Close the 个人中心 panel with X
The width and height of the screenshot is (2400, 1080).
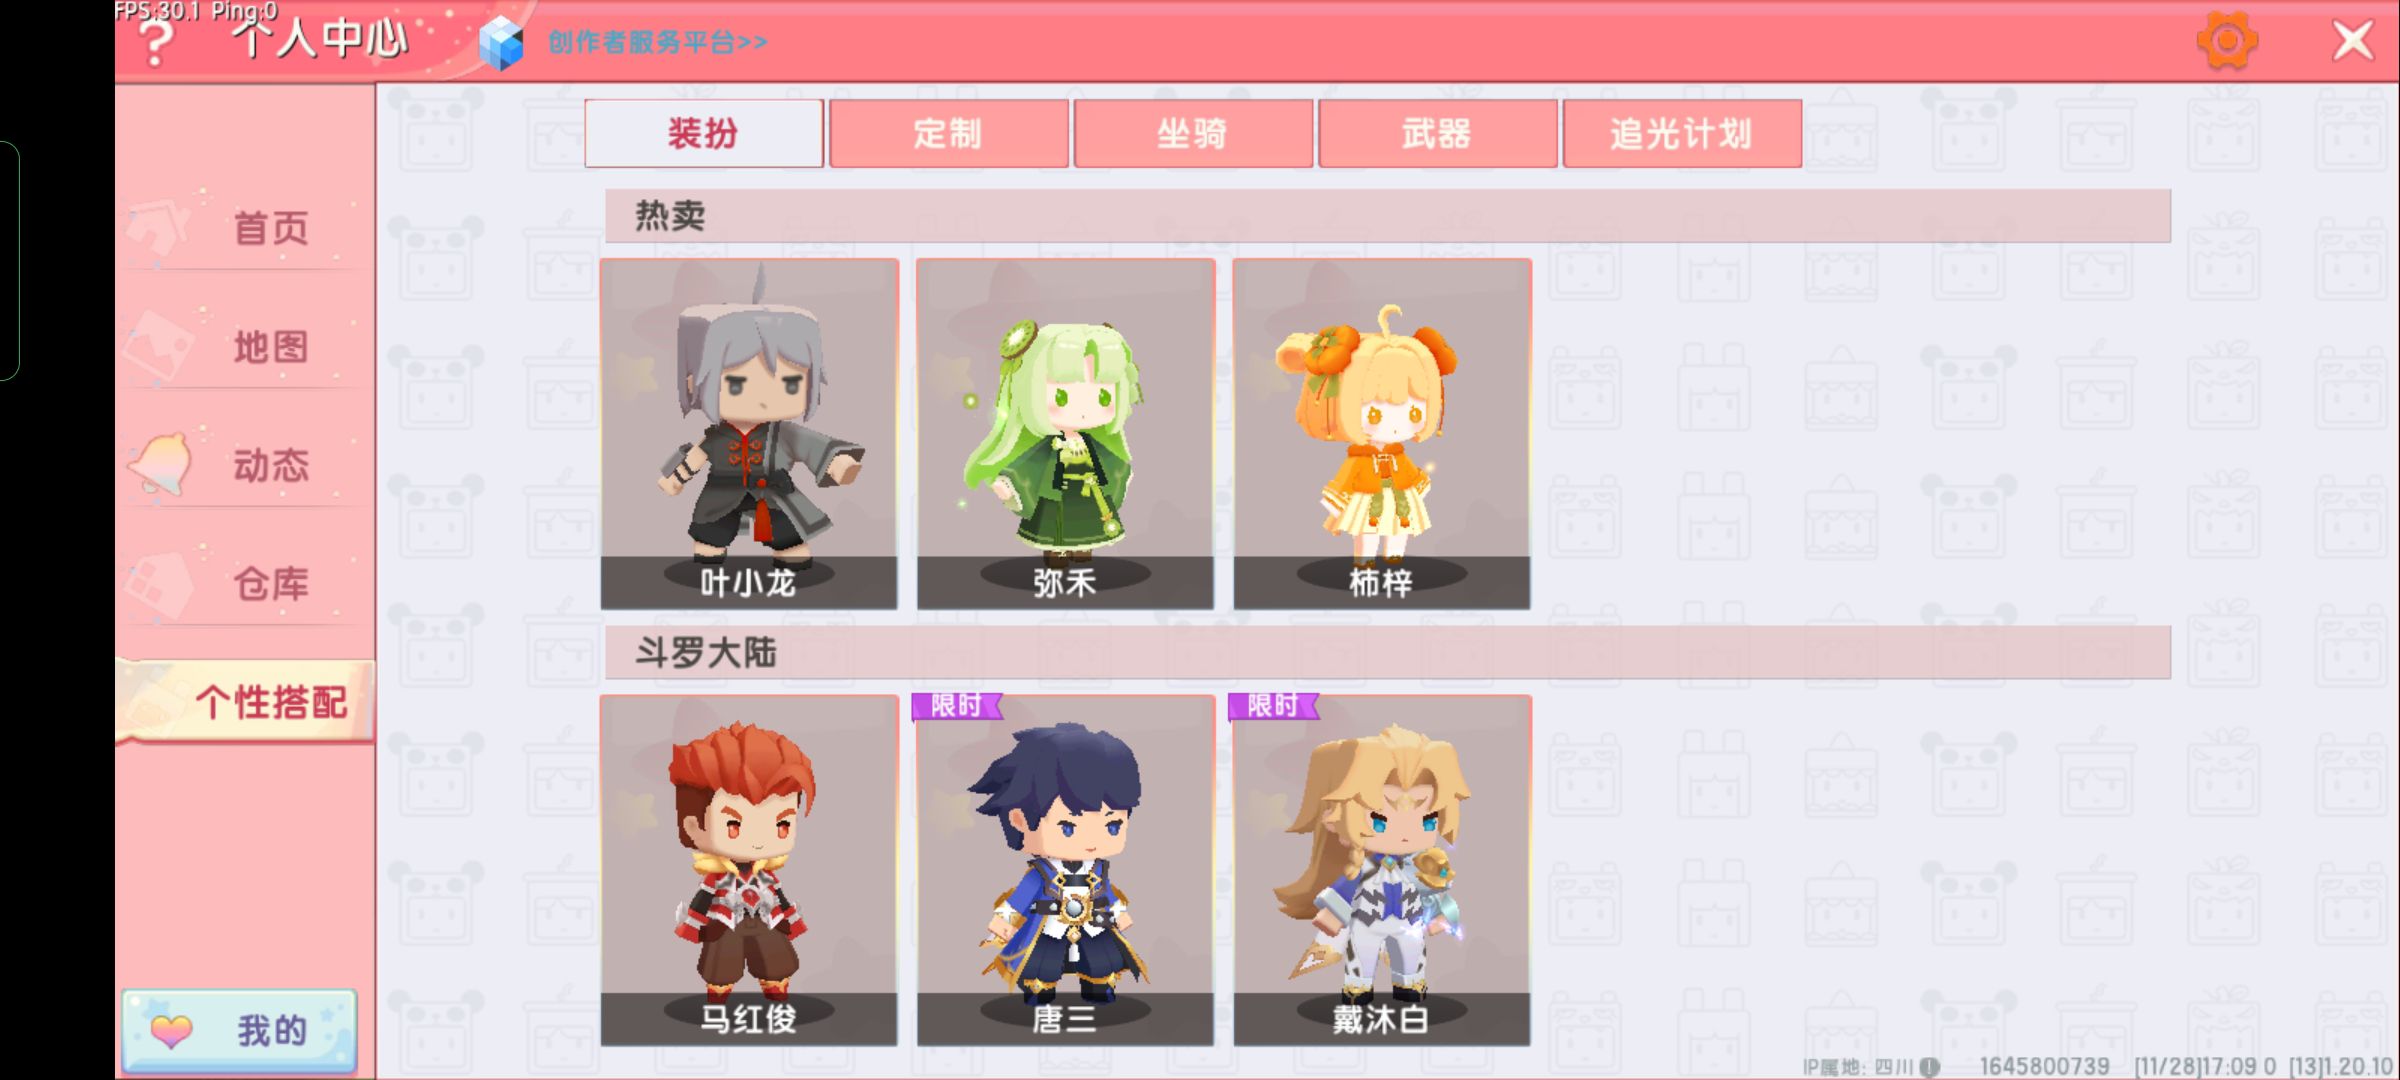2353,41
